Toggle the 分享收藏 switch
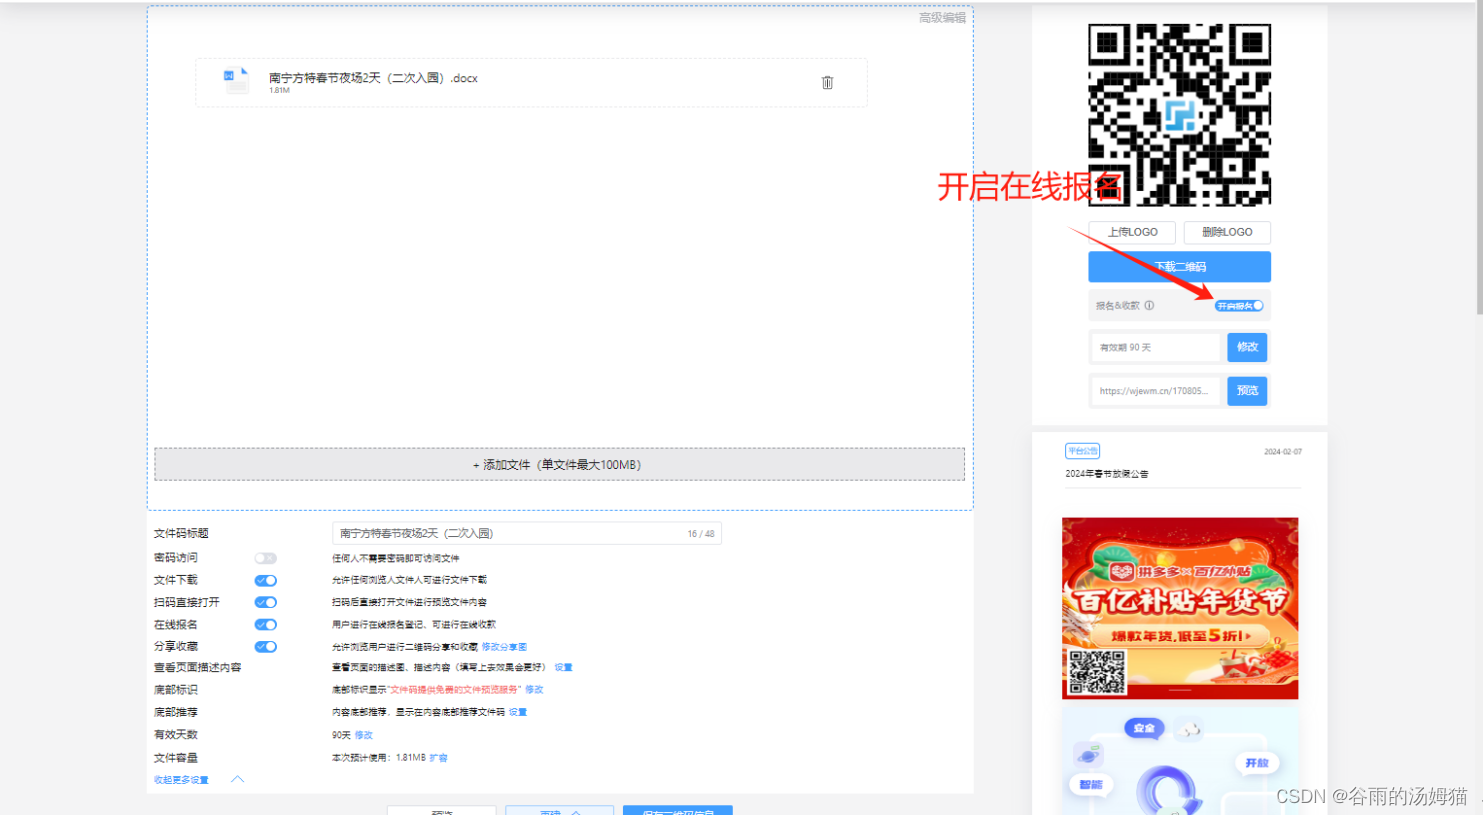This screenshot has height=815, width=1483. 265,646
